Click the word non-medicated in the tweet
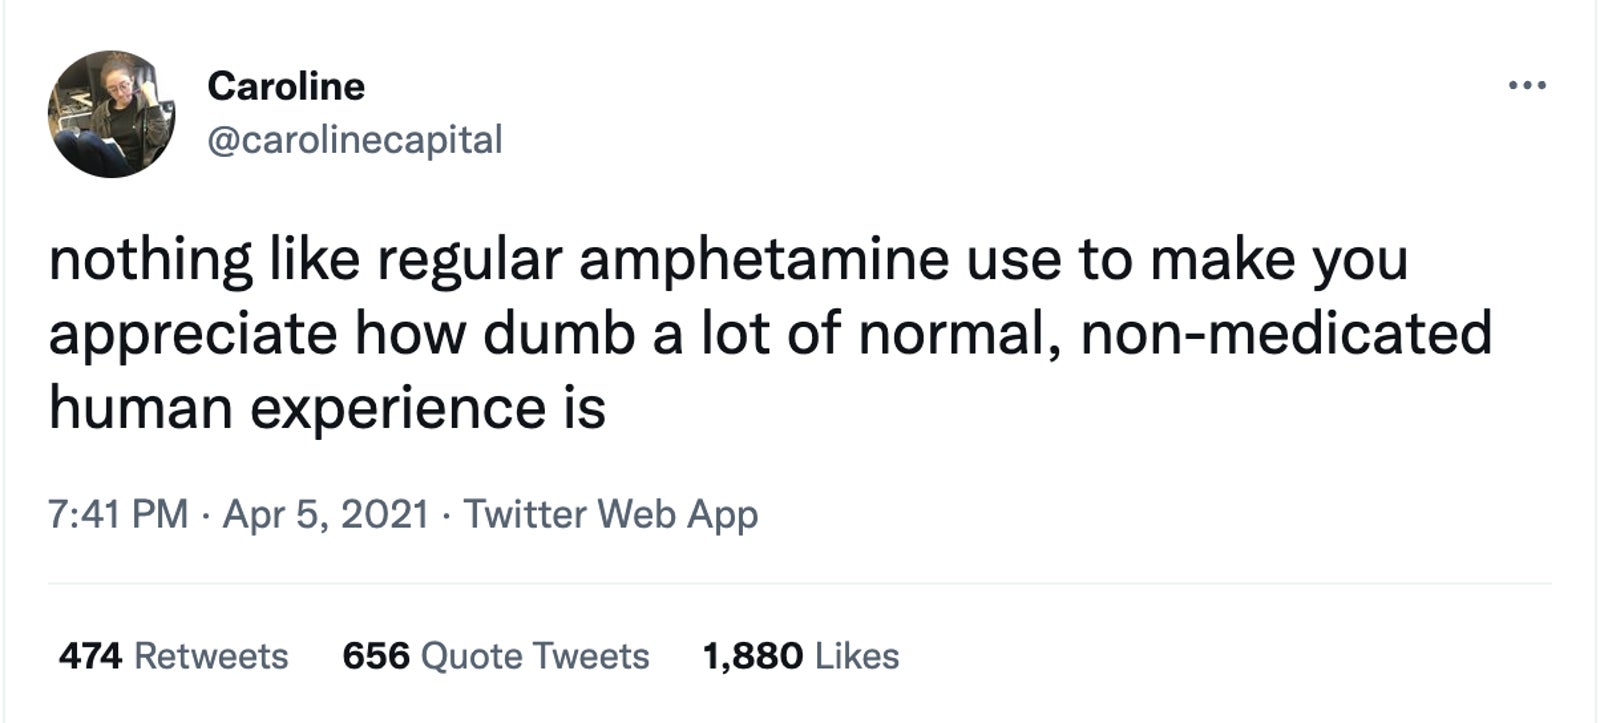This screenshot has height=723, width=1600. click(1286, 333)
